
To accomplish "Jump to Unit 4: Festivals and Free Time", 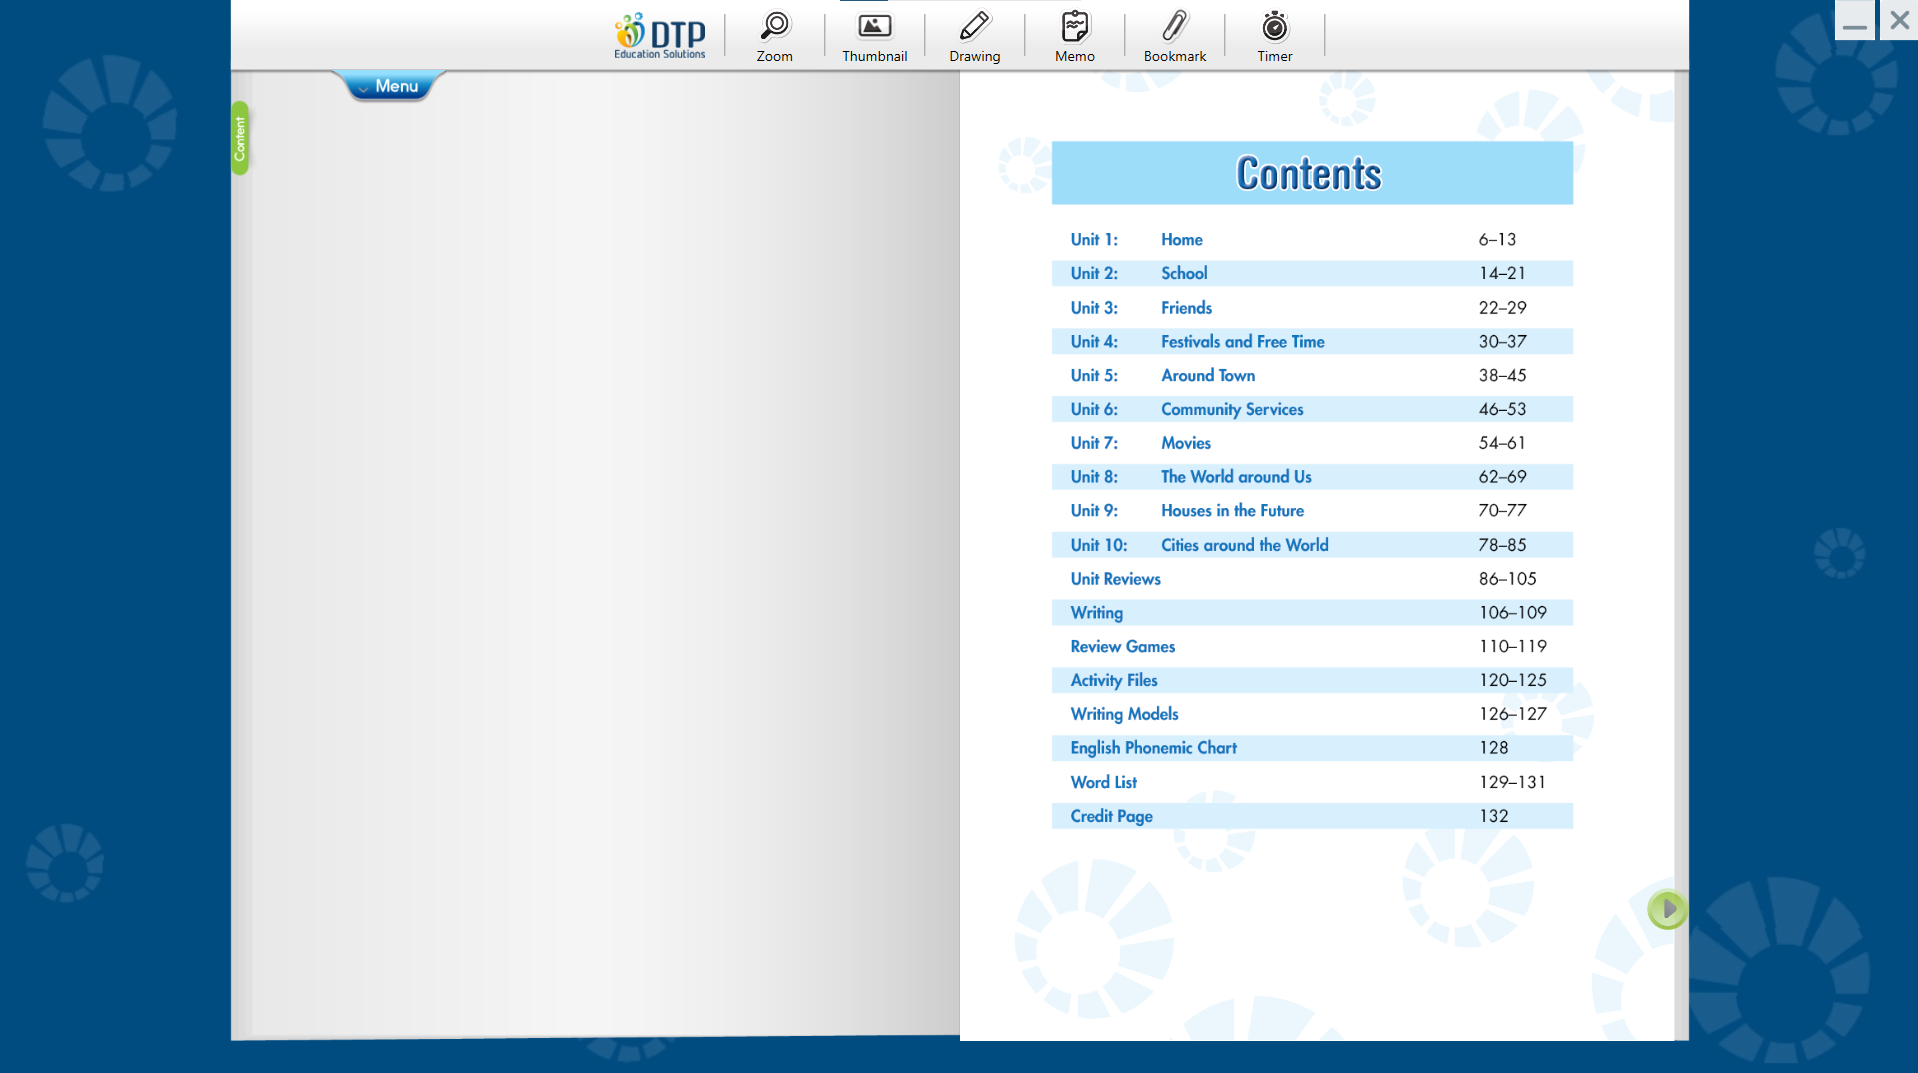I will pyautogui.click(x=1242, y=342).
